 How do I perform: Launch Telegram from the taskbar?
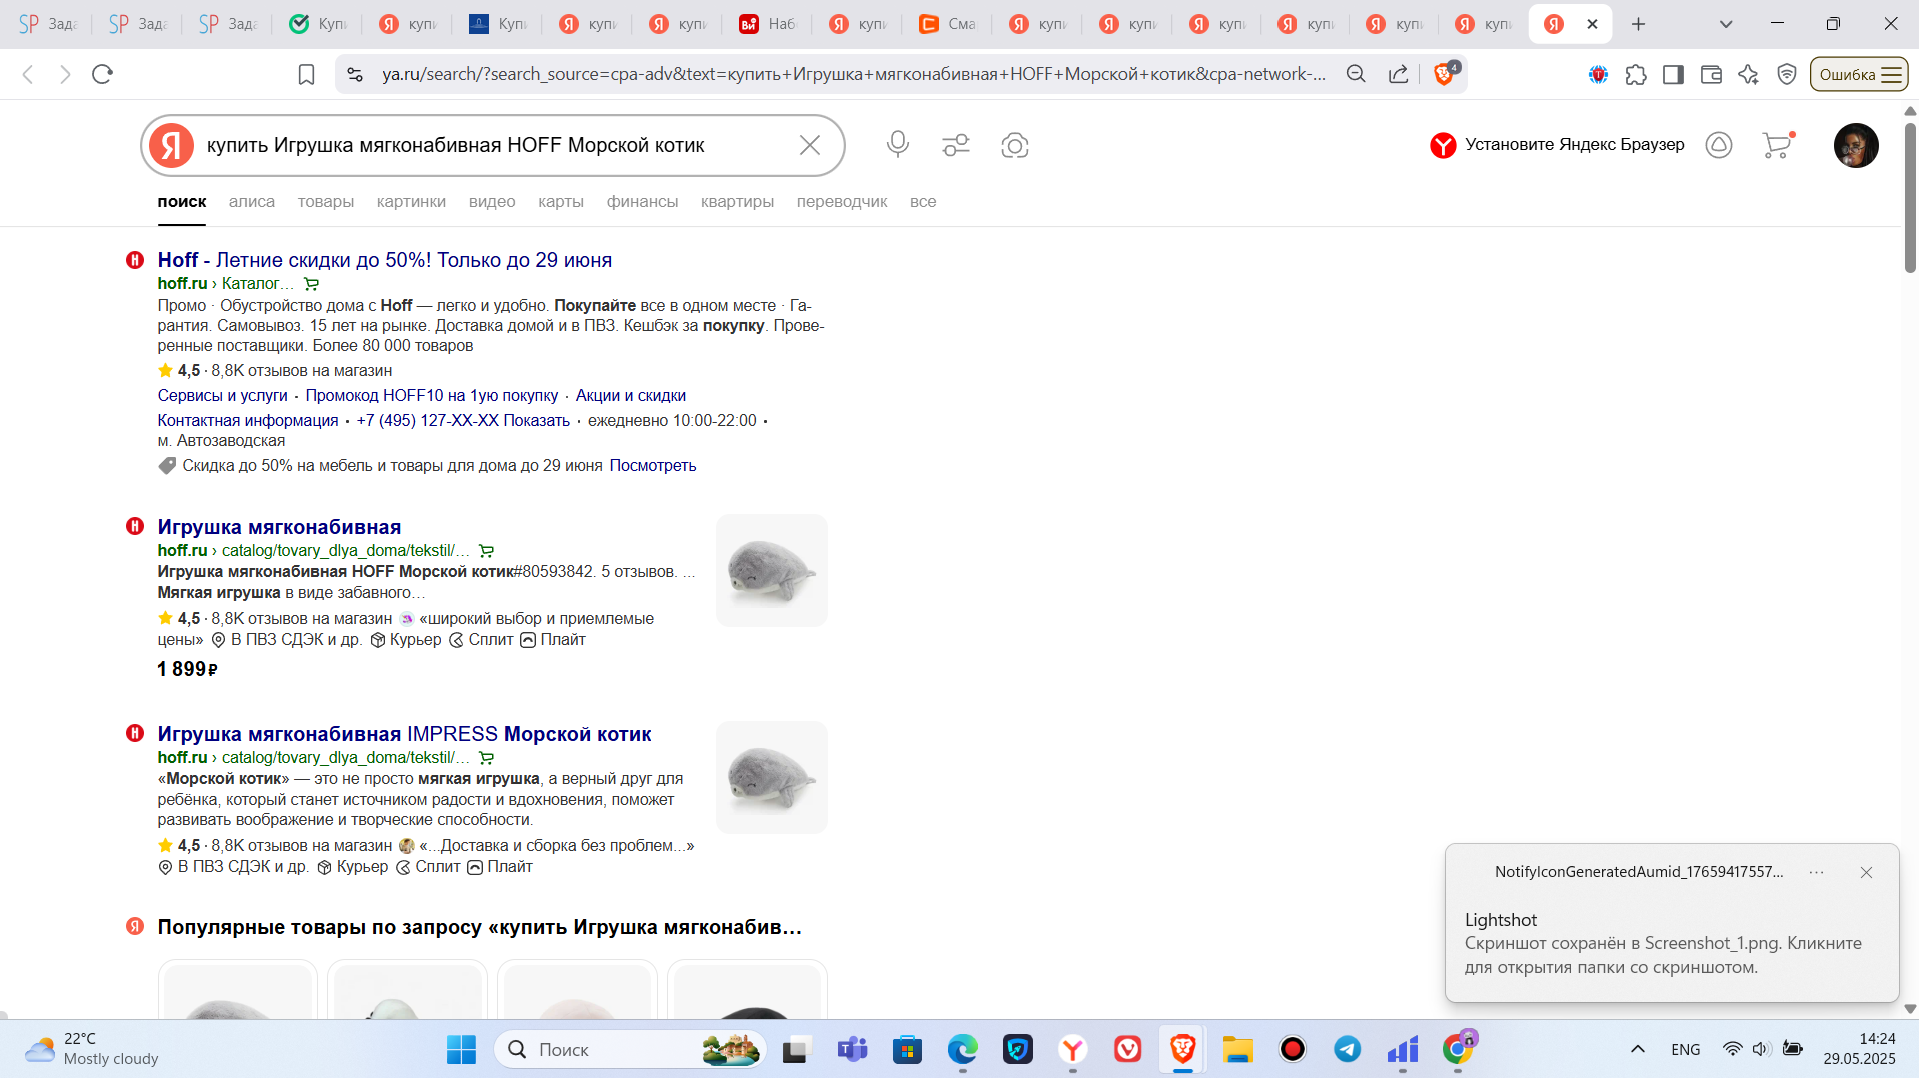(x=1347, y=1049)
